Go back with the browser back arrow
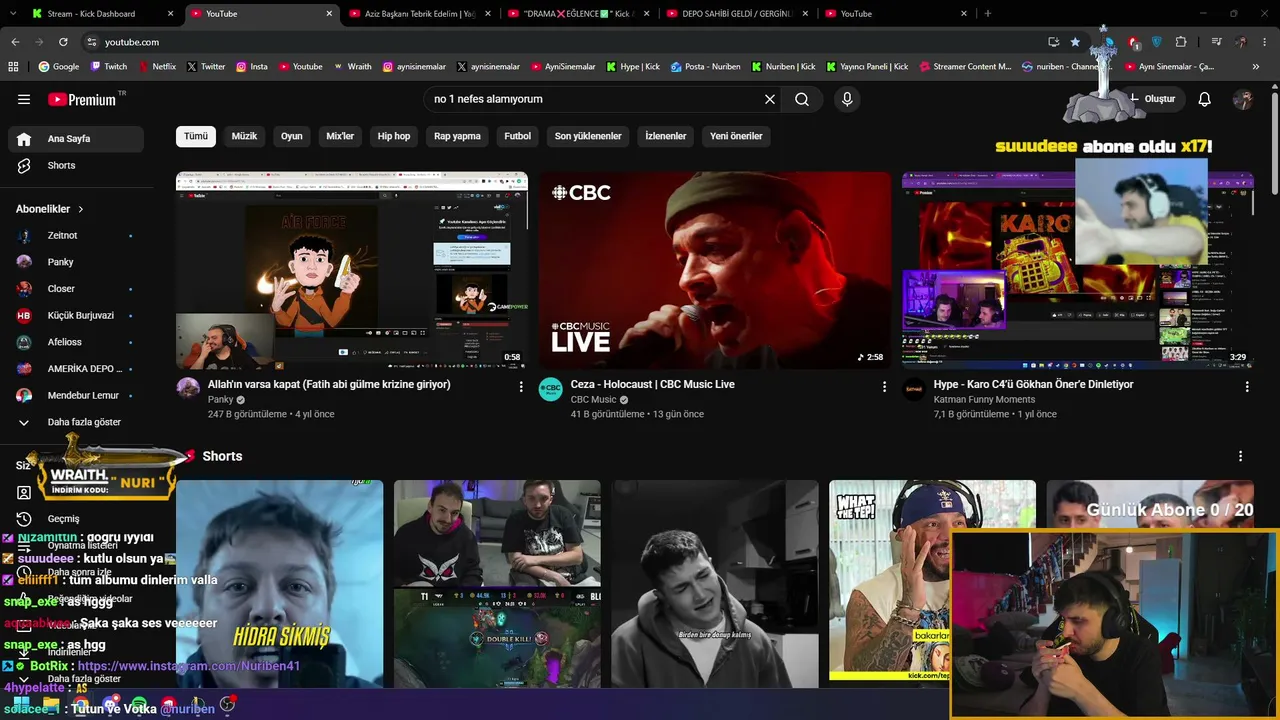 (15, 42)
